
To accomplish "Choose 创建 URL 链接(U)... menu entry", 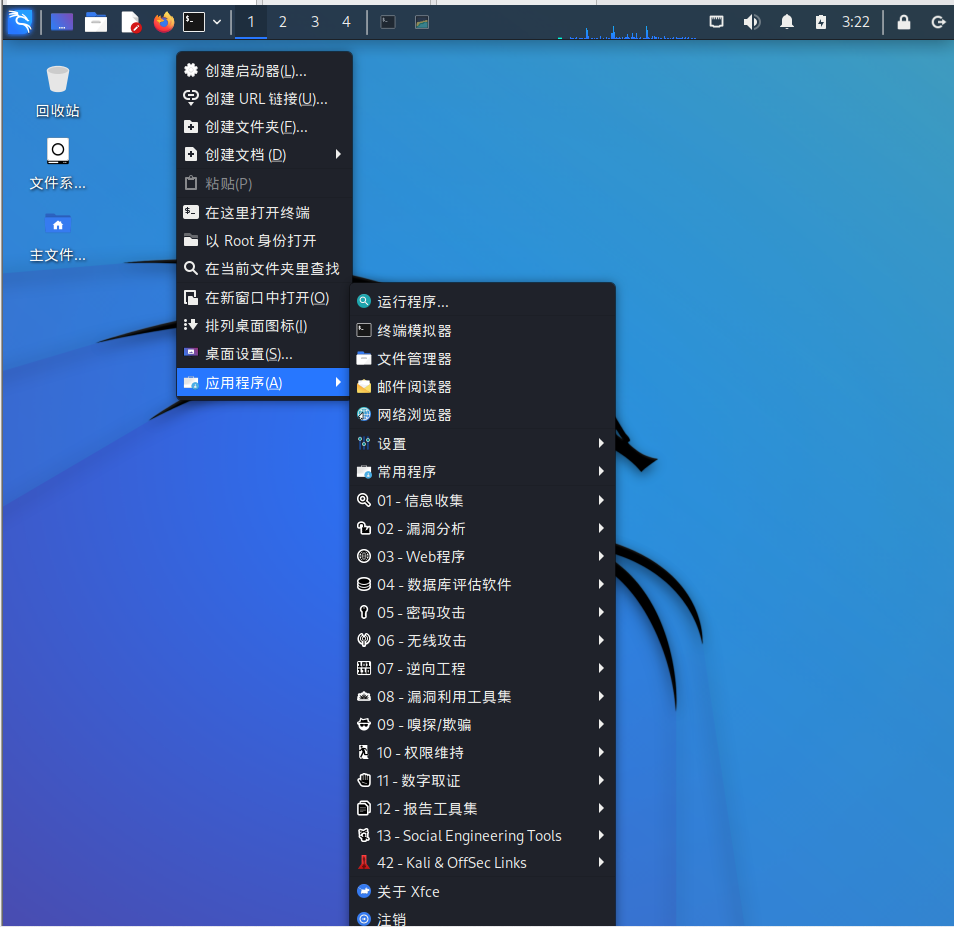I will click(264, 99).
